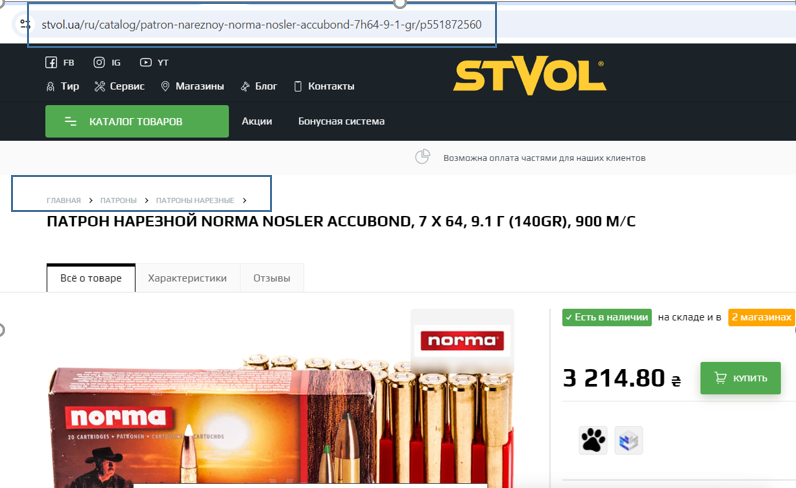This screenshot has width=796, height=488.
Task: Open the Акции promotions menu item
Action: [x=257, y=122]
